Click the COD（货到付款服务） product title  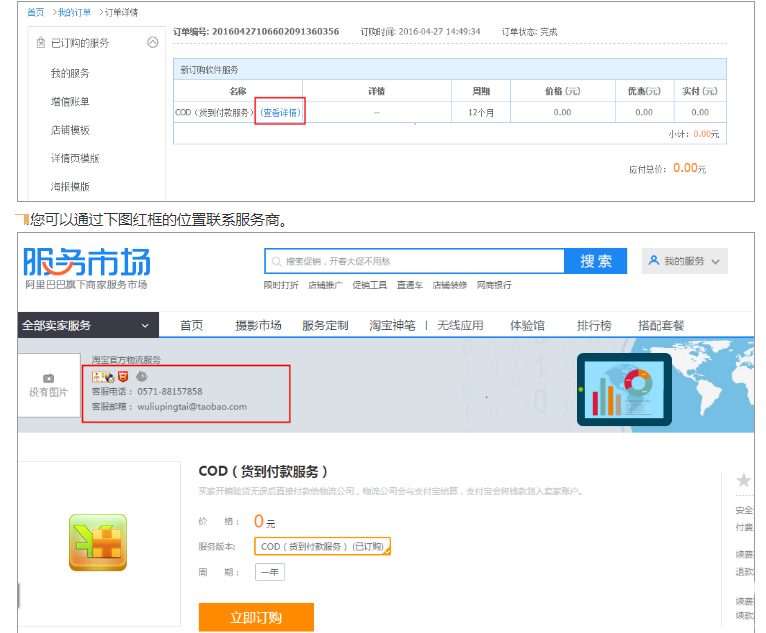[263, 471]
